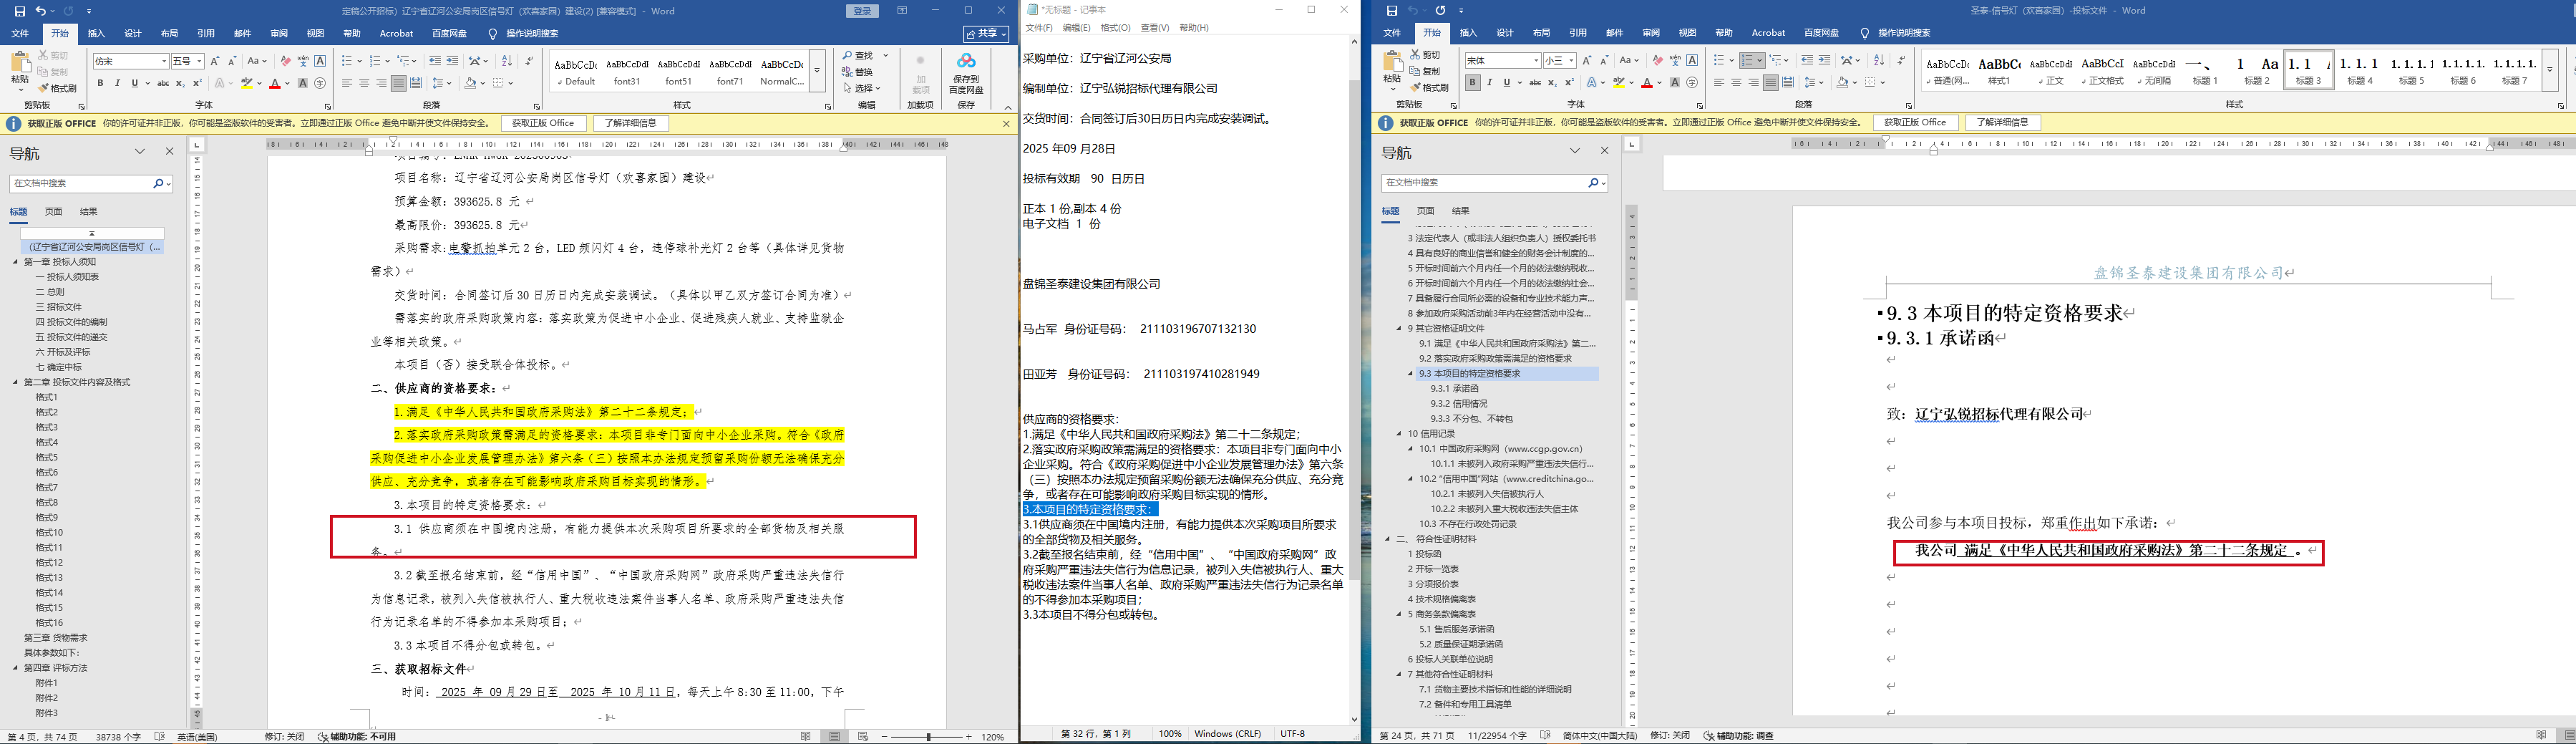Click the 剪切 cut icon in right Word
The width and height of the screenshot is (2576, 744).
tap(1425, 55)
